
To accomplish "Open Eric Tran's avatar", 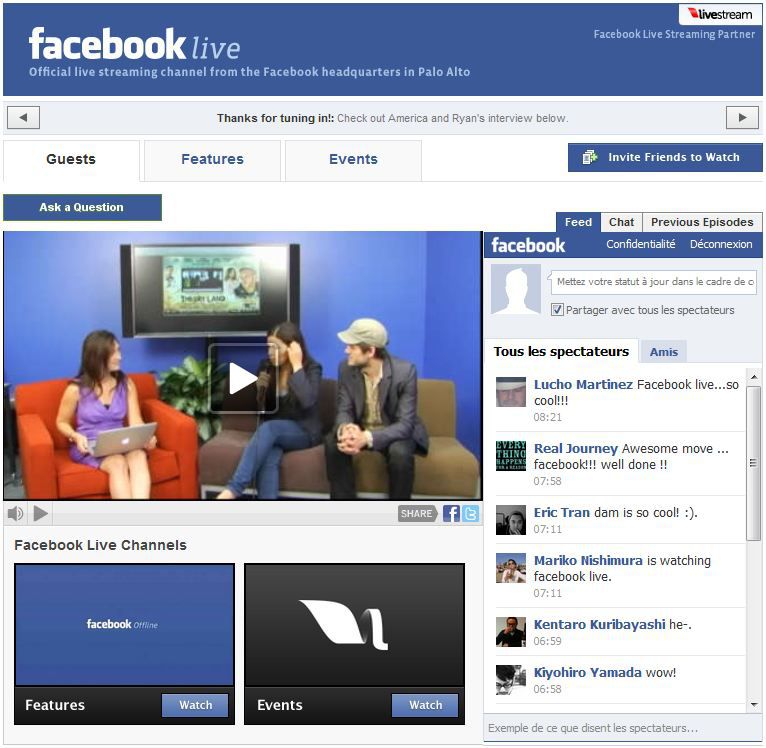I will pos(511,520).
